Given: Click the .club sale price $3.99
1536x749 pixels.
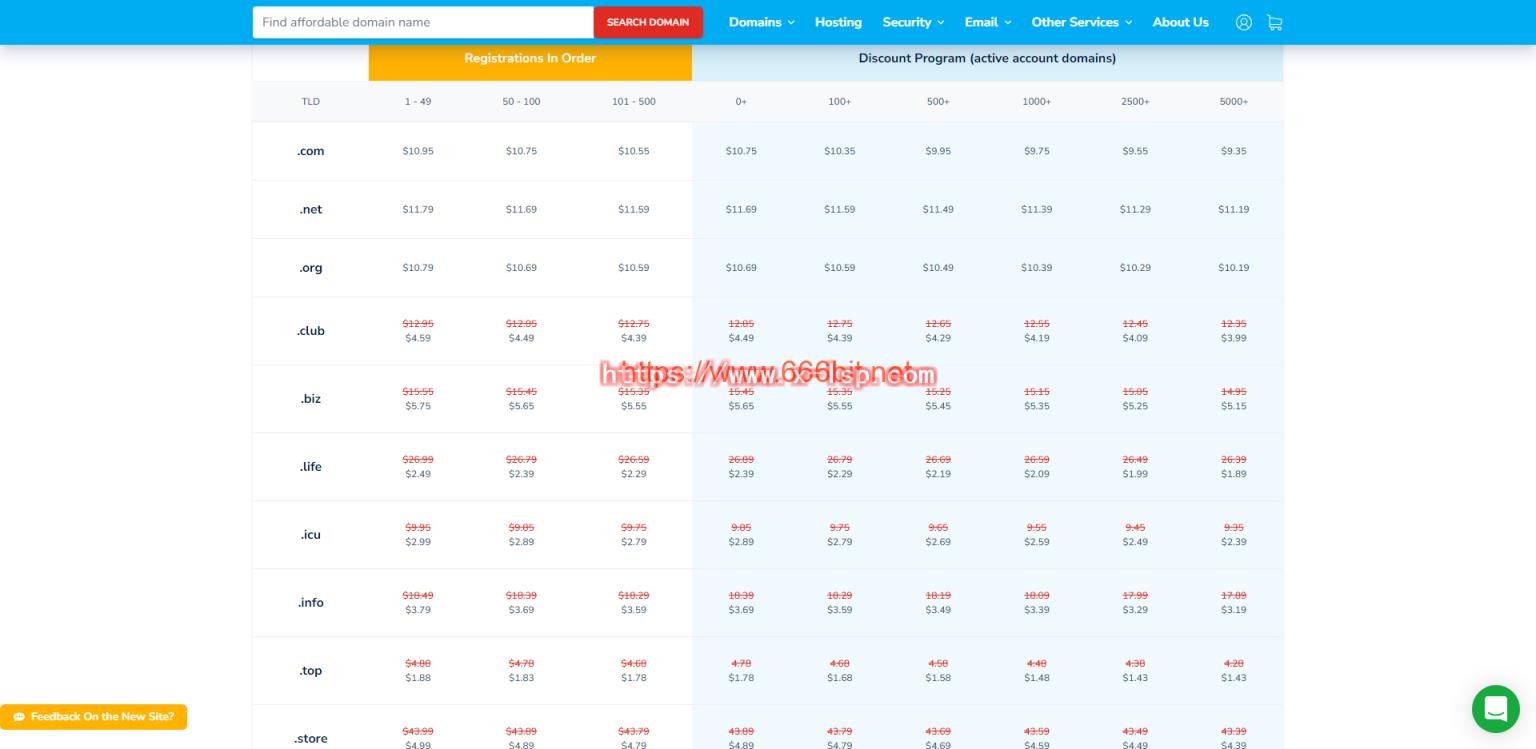Looking at the screenshot, I should [1234, 338].
